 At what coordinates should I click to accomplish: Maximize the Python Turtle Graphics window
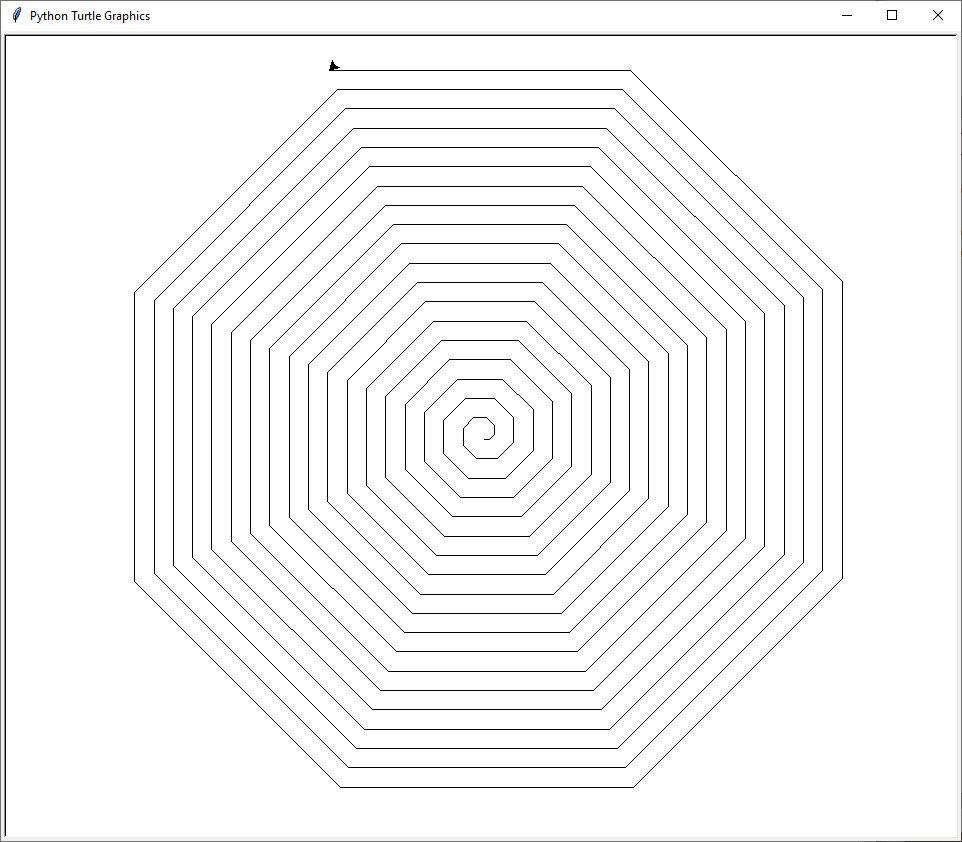pyautogui.click(x=892, y=15)
